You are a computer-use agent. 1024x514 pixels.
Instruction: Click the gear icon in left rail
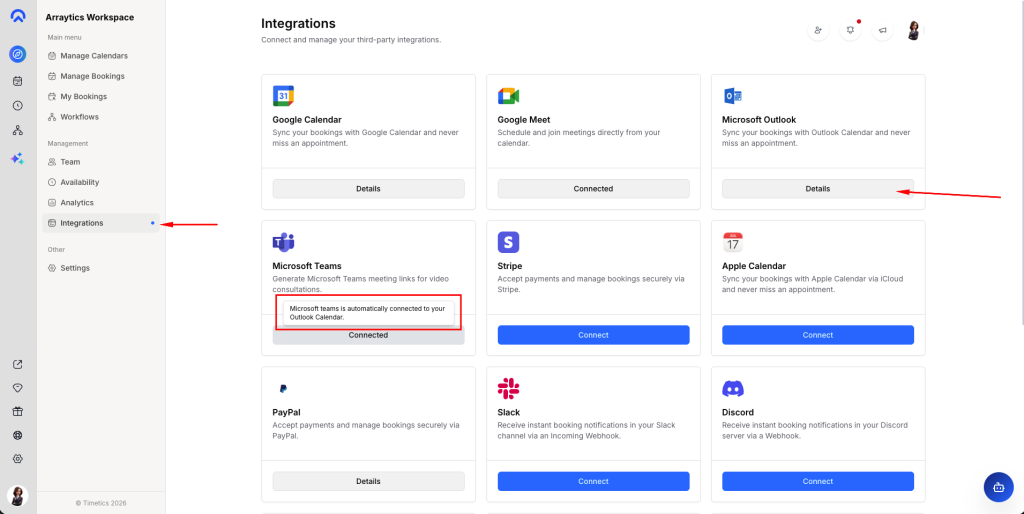[17, 459]
